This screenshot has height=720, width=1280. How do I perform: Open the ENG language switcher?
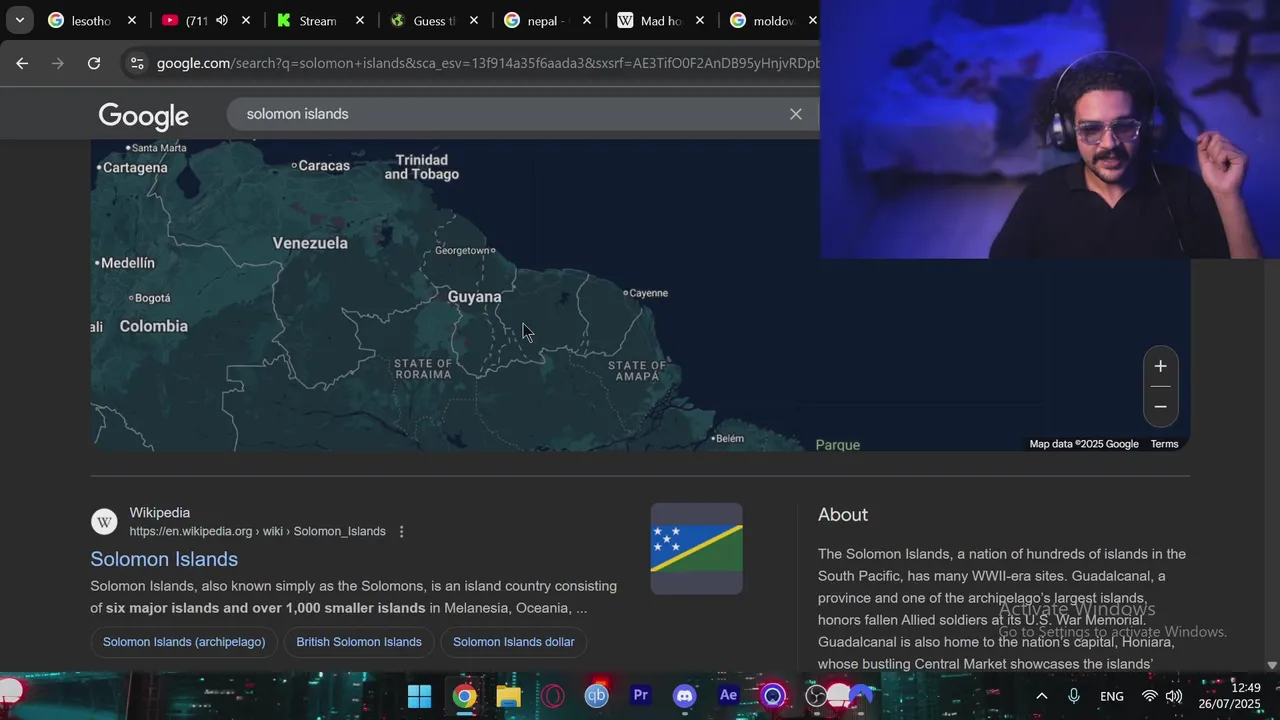[x=1112, y=696]
